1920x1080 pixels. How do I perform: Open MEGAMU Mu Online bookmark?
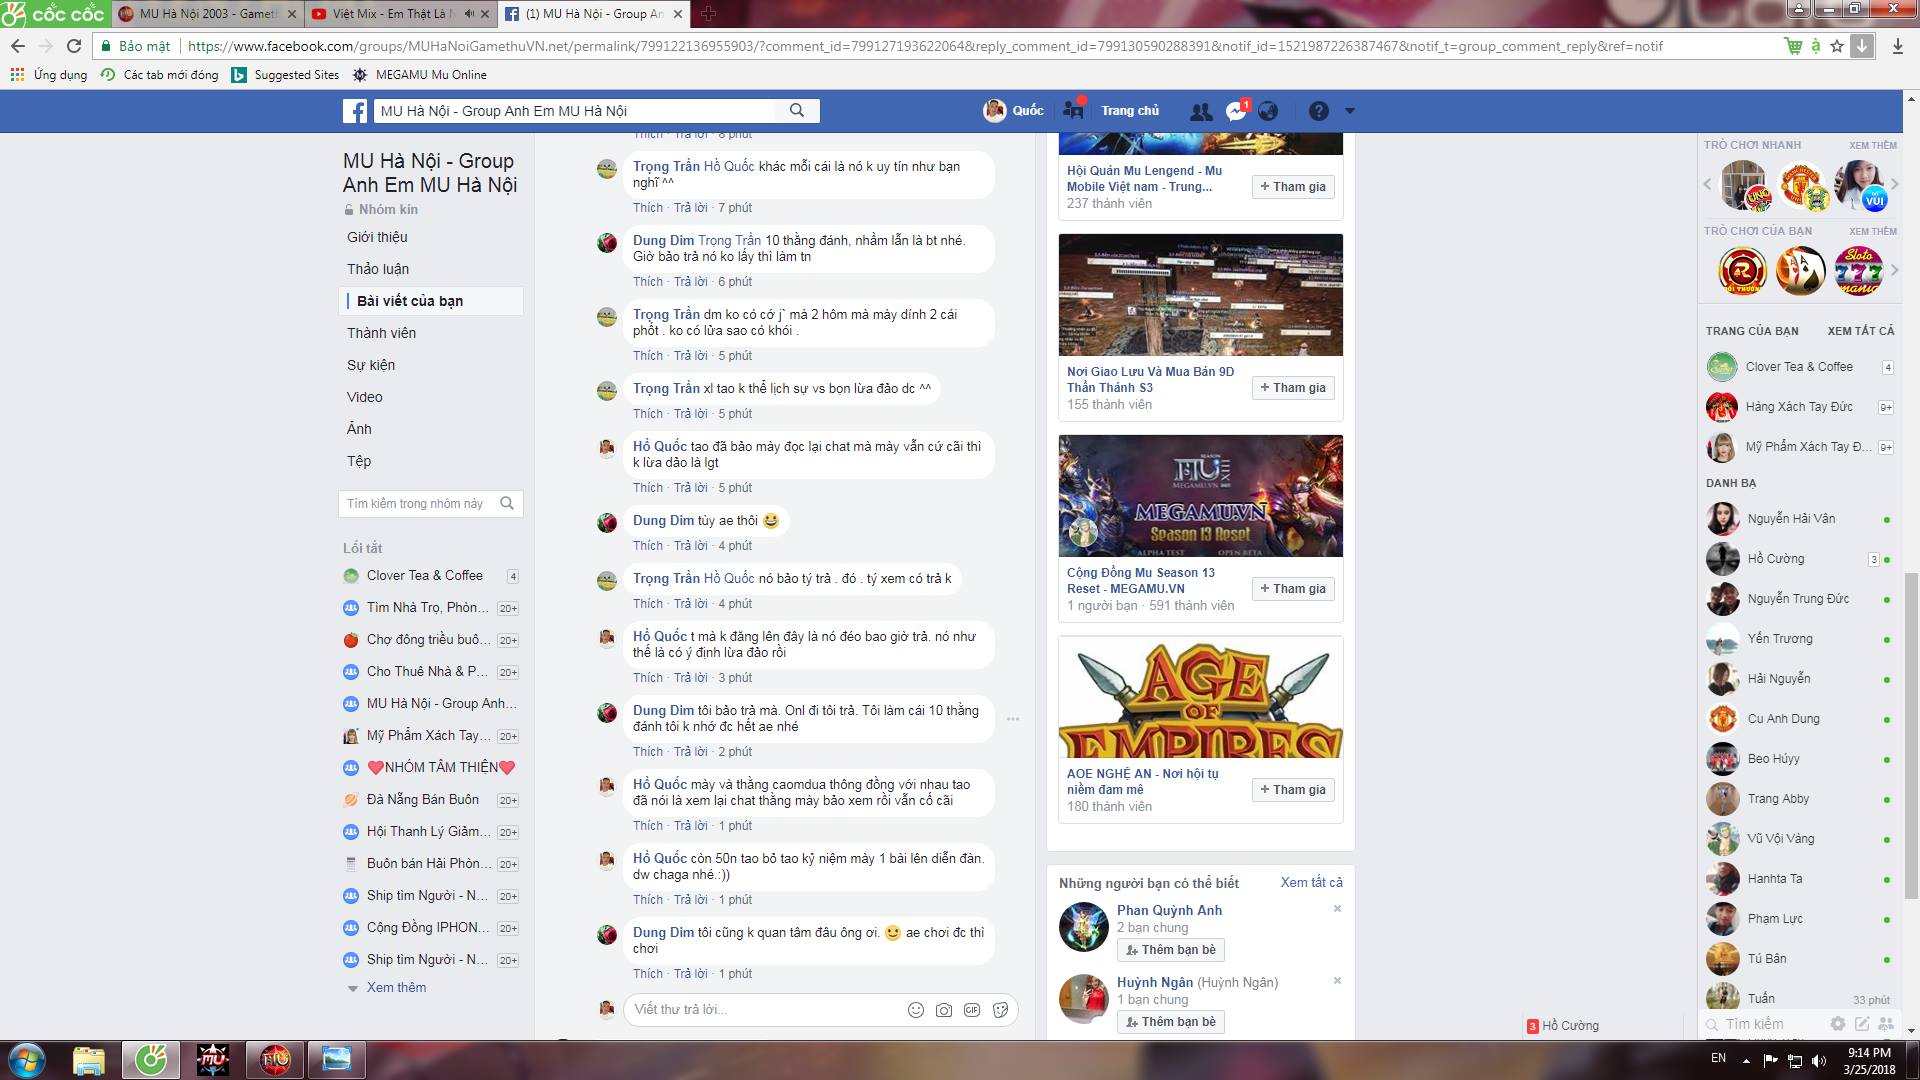(x=420, y=75)
